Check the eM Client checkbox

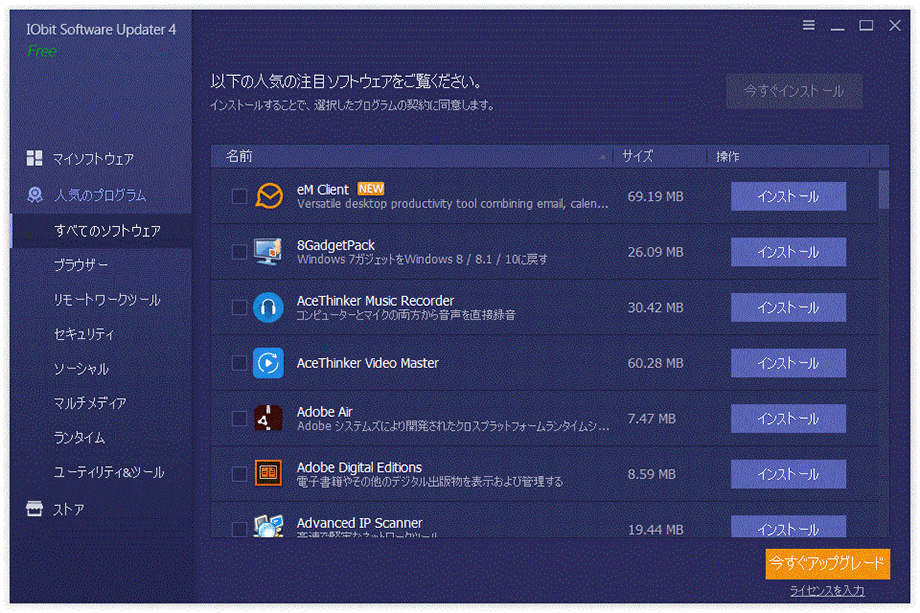[x=239, y=196]
